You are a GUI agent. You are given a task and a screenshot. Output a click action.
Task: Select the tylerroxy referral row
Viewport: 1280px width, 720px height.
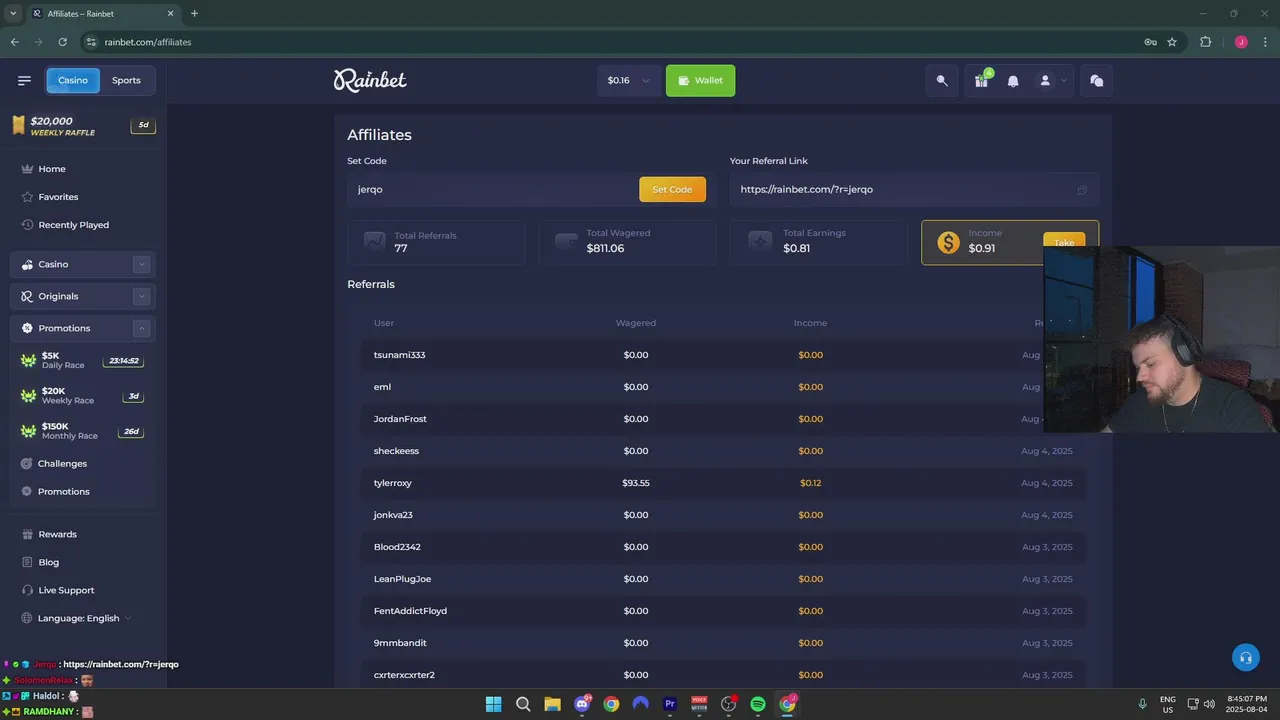[723, 483]
